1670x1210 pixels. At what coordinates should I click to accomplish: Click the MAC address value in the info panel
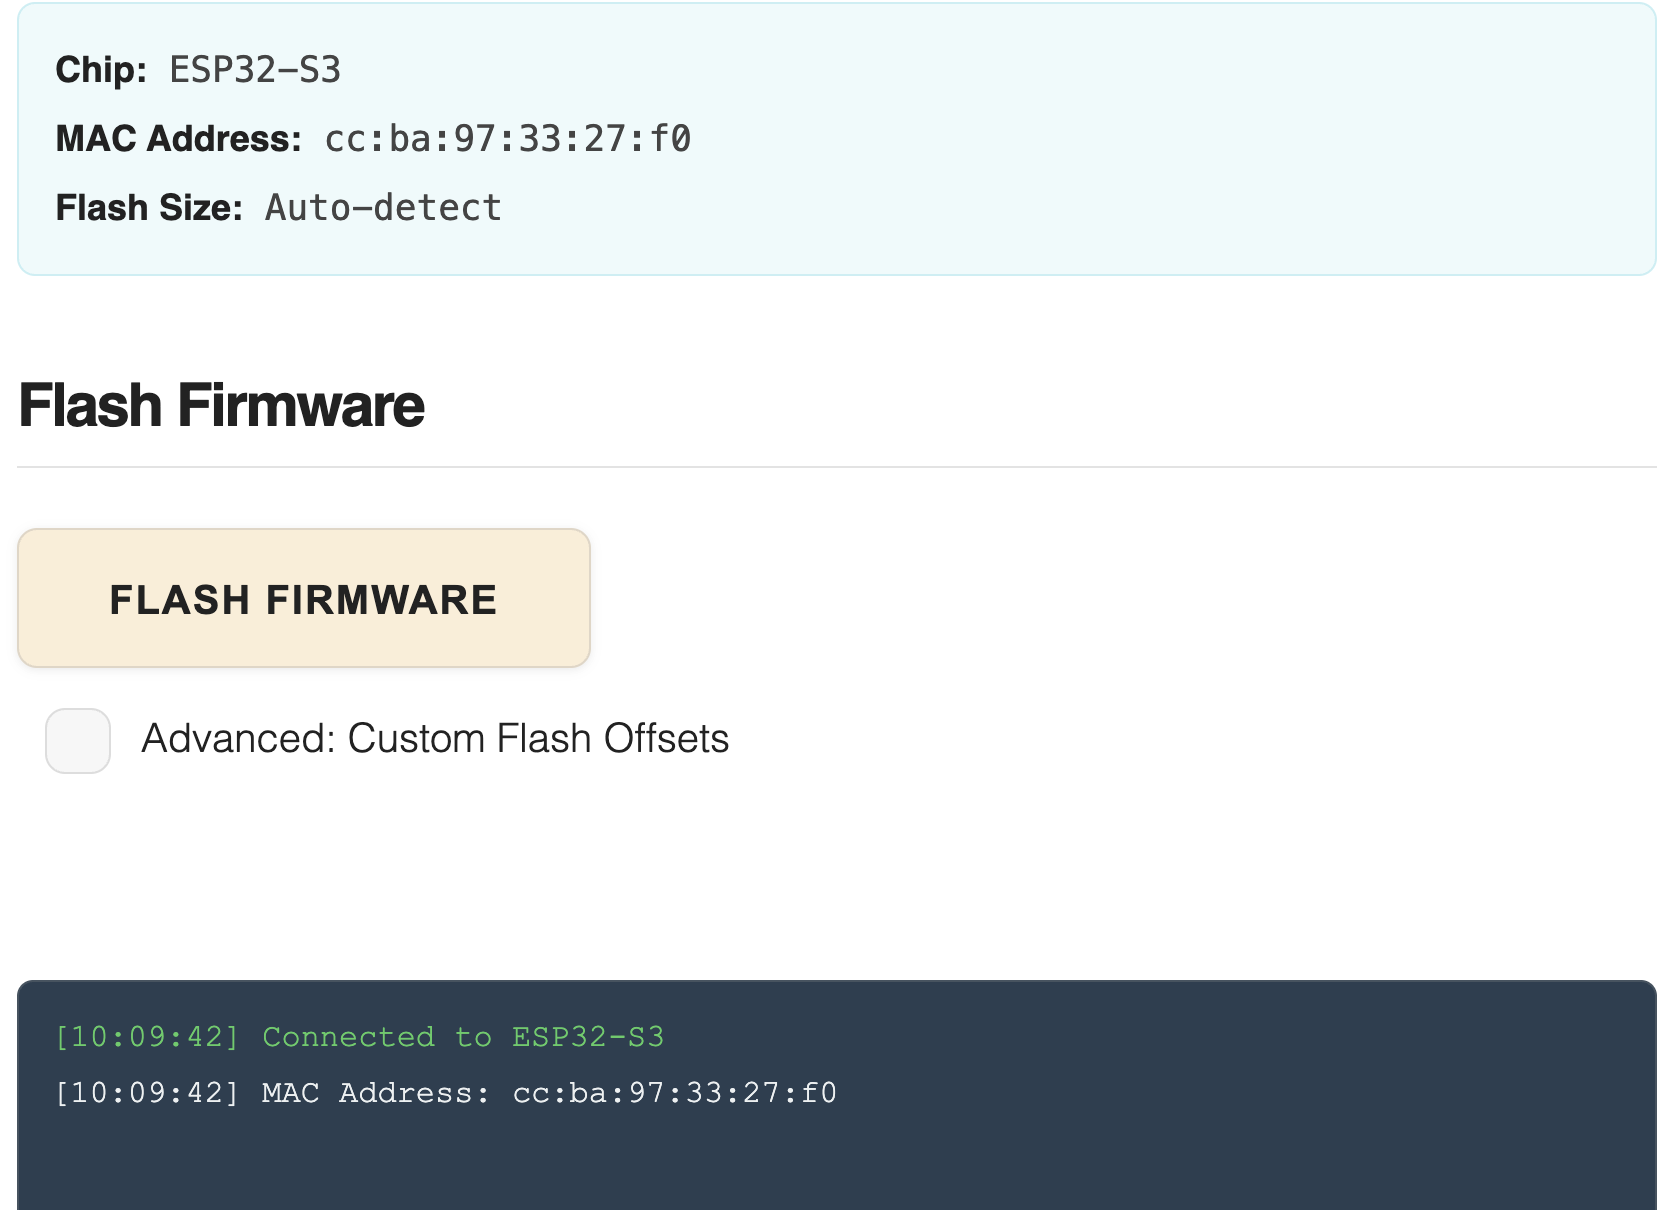click(x=508, y=139)
